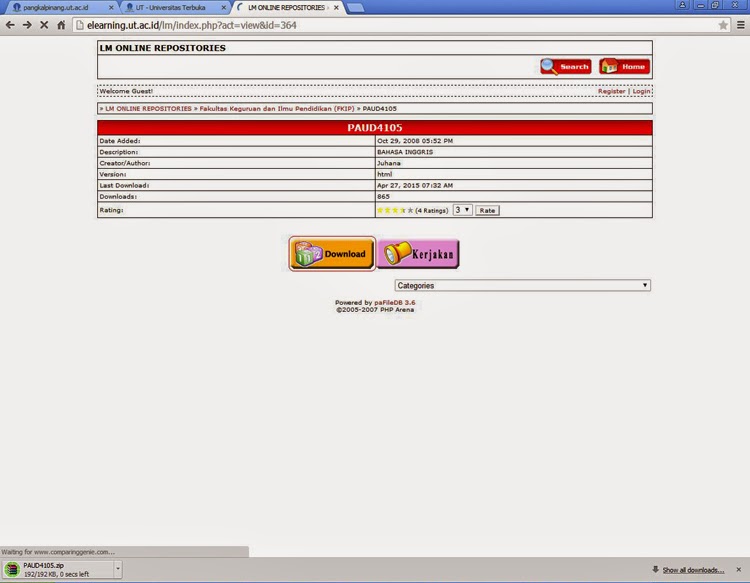Click the 'Apr 27, 2015 07:32 AM' value
Screen dimensions: 750x583
point(415,186)
